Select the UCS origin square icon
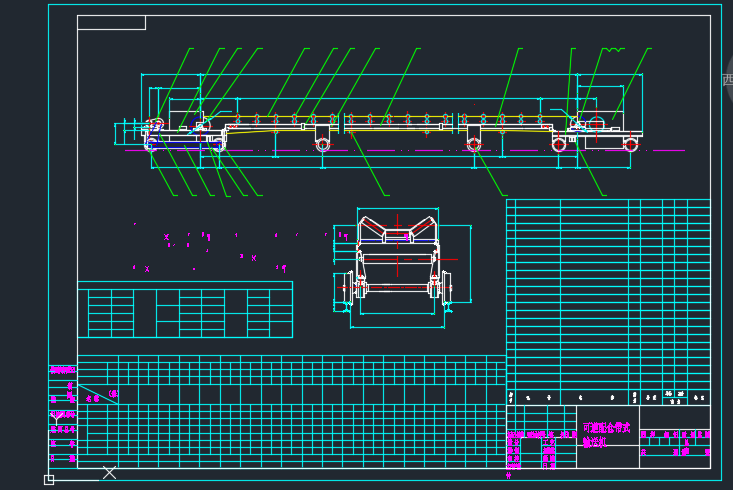The height and width of the screenshot is (490, 733). (49, 480)
